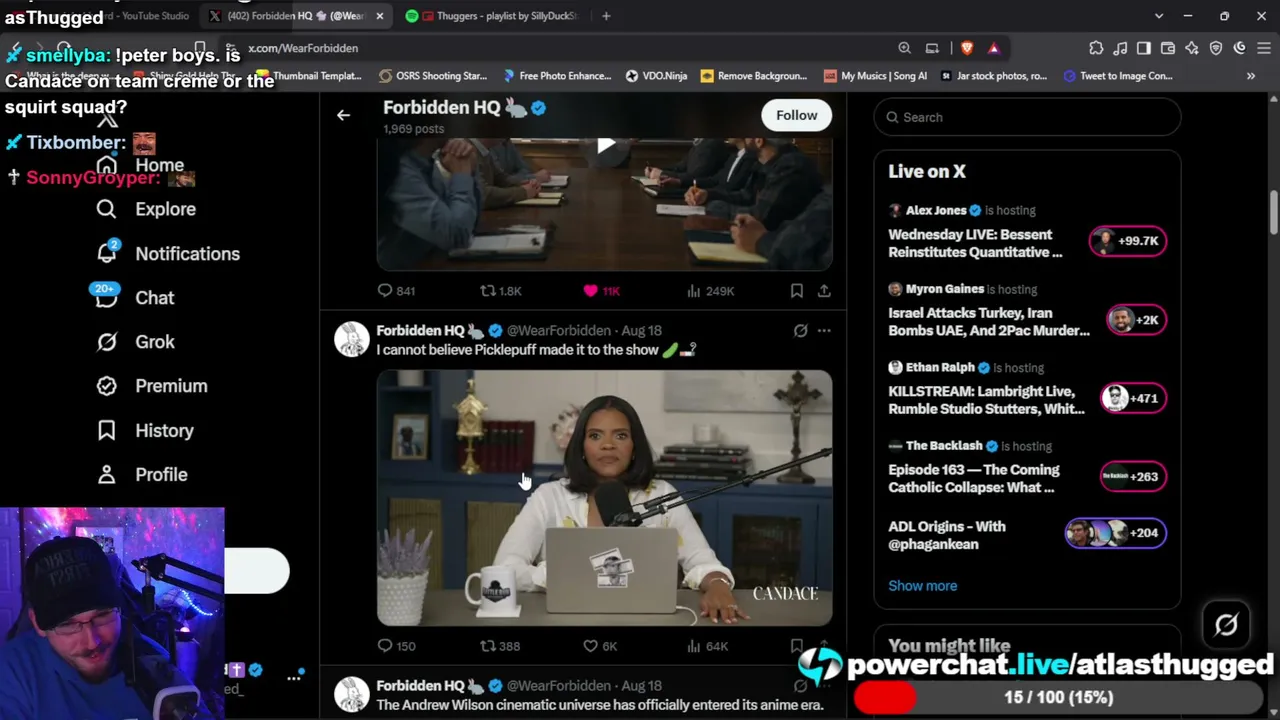This screenshot has height=720, width=1280.
Task: View analytics for the Picklepuff post, 64K views
Action: point(707,646)
